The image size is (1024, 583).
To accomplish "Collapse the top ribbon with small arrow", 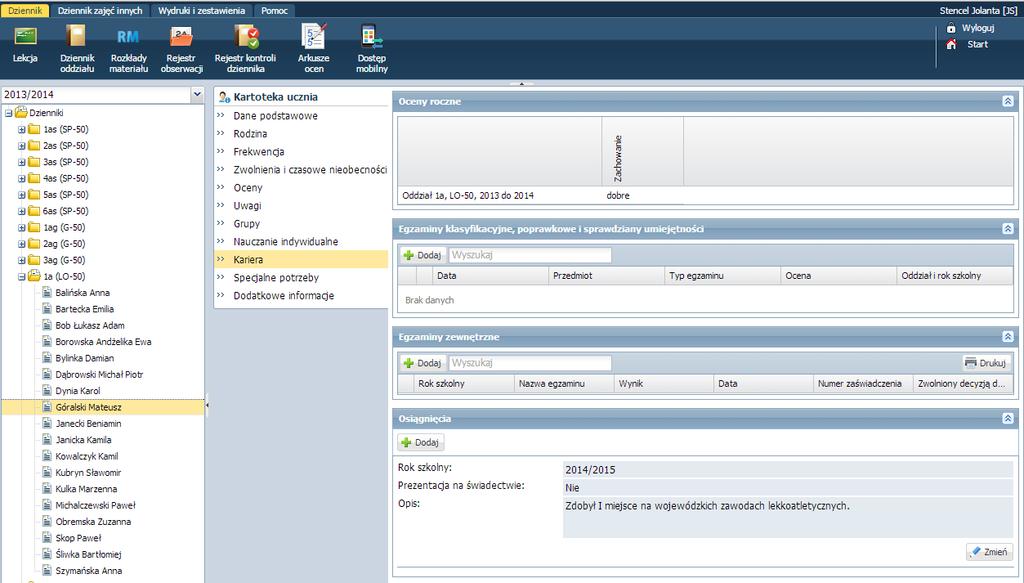I will 521,84.
